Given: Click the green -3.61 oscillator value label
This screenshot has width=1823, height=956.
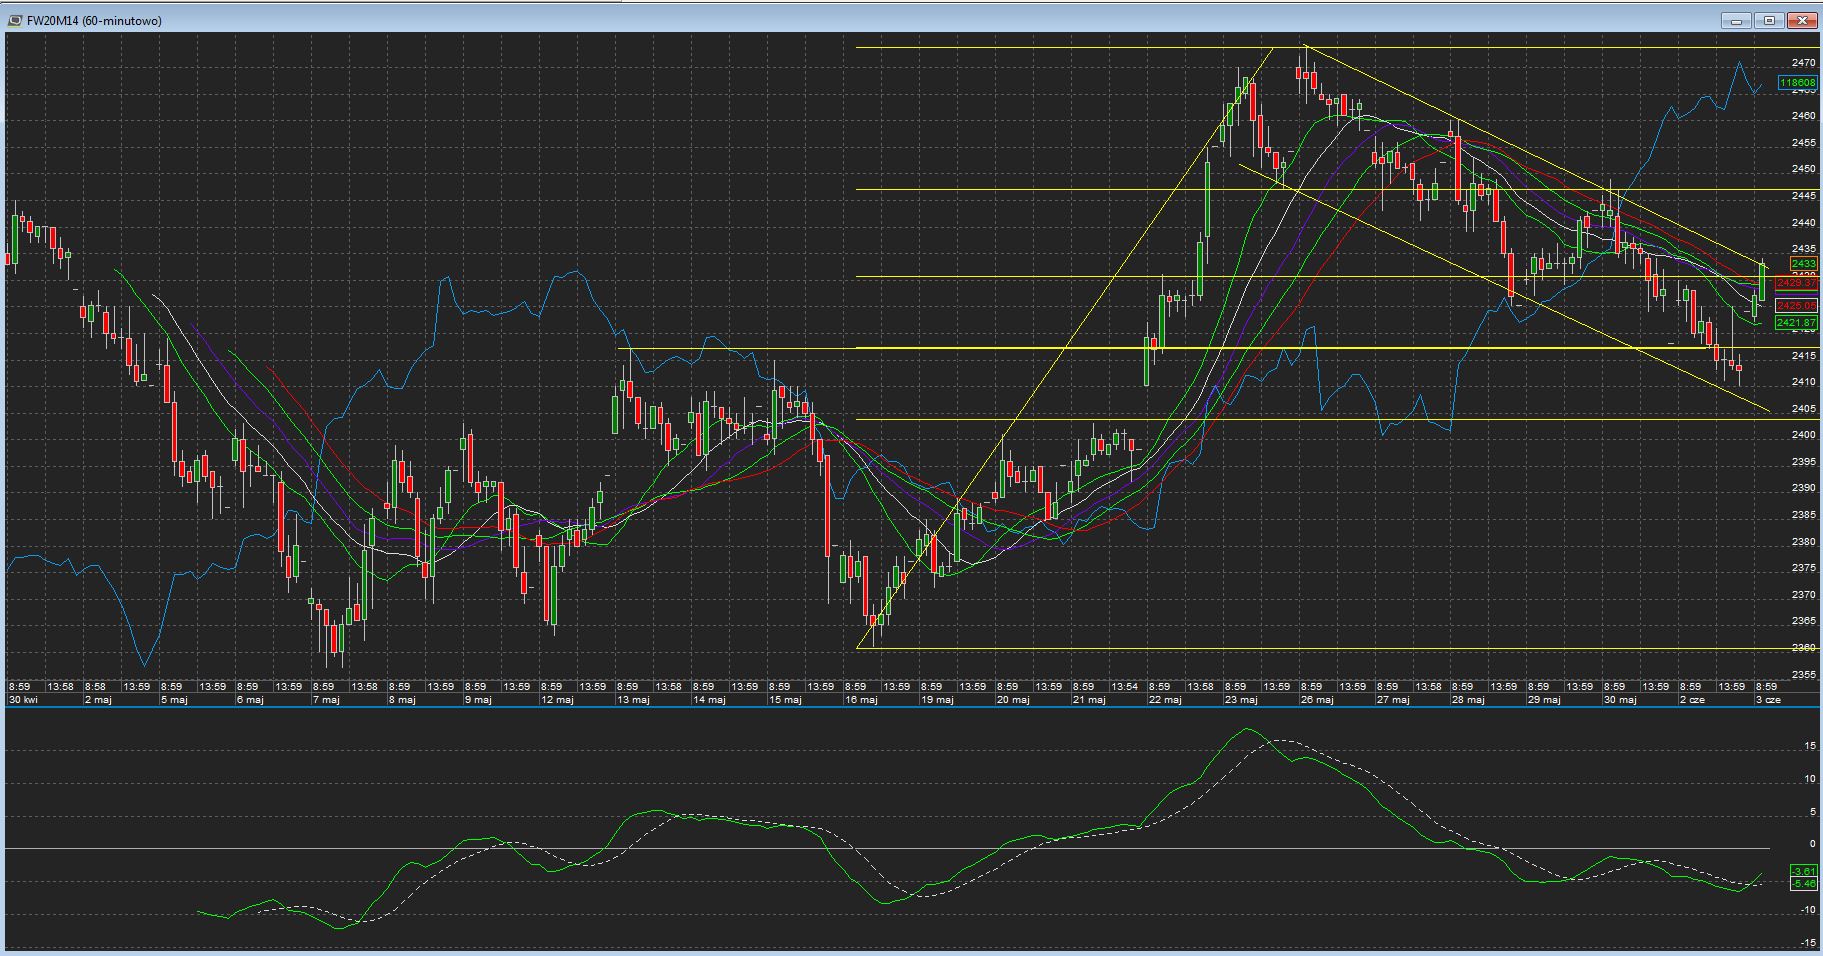Looking at the screenshot, I should pos(1803,873).
